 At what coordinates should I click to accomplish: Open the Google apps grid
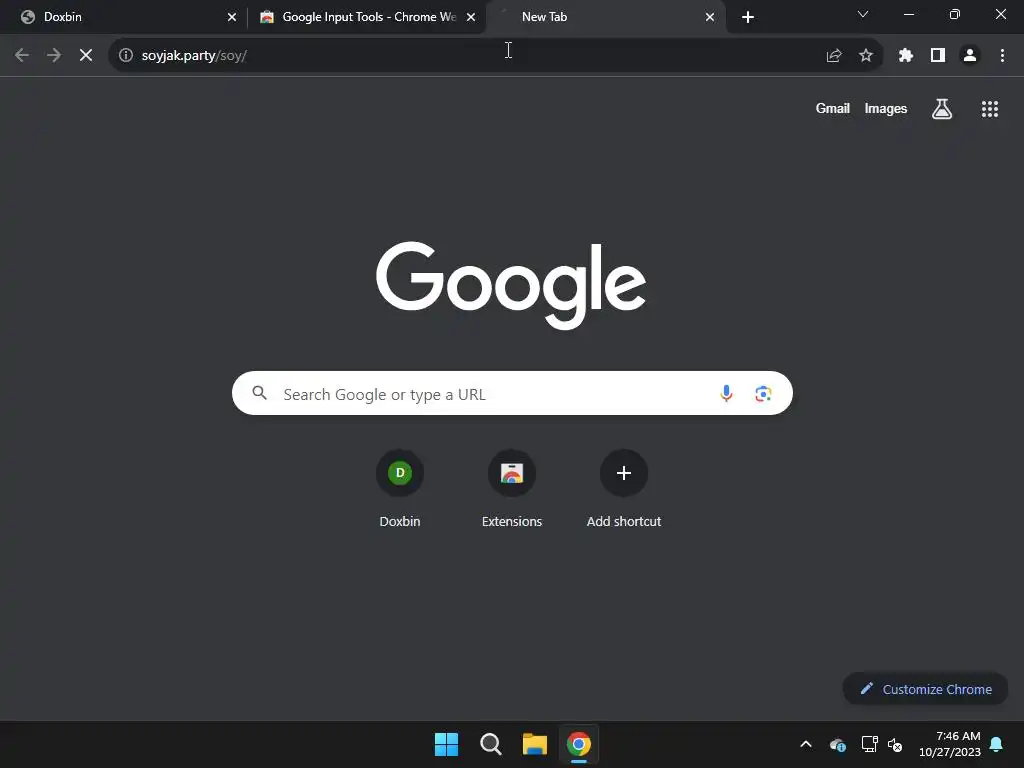[990, 109]
